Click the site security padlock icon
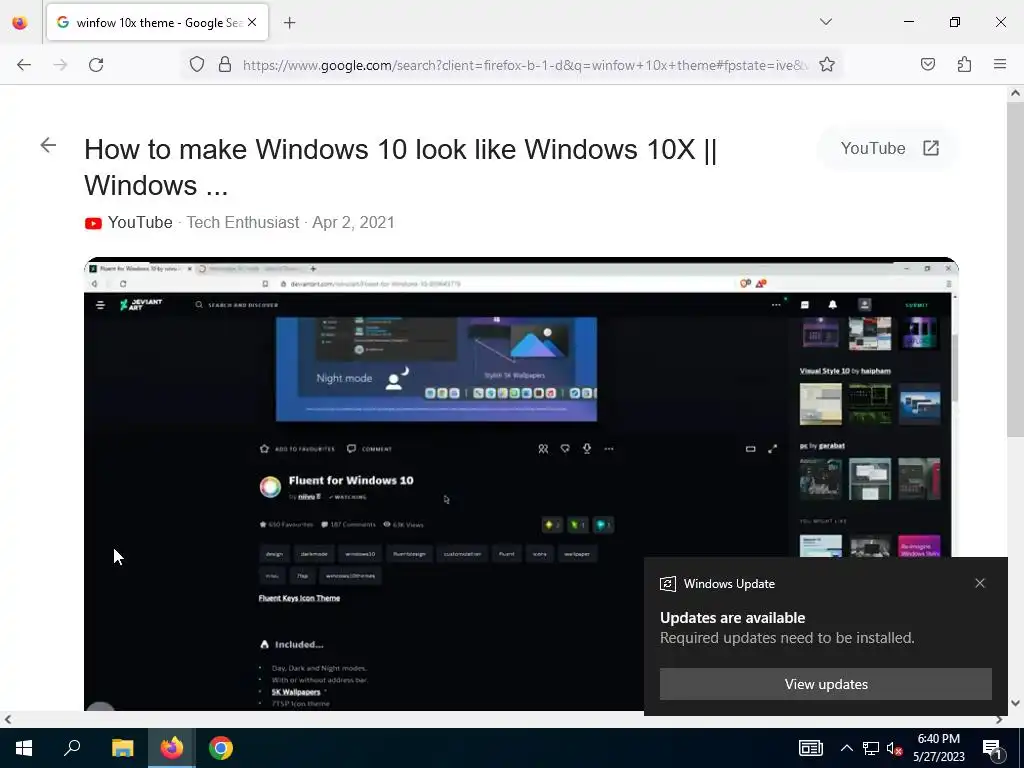 tap(225, 64)
